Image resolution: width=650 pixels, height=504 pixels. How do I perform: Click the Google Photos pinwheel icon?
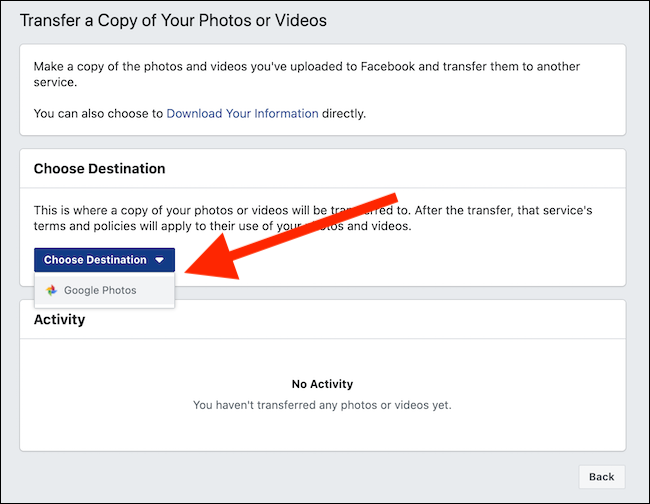tap(51, 291)
